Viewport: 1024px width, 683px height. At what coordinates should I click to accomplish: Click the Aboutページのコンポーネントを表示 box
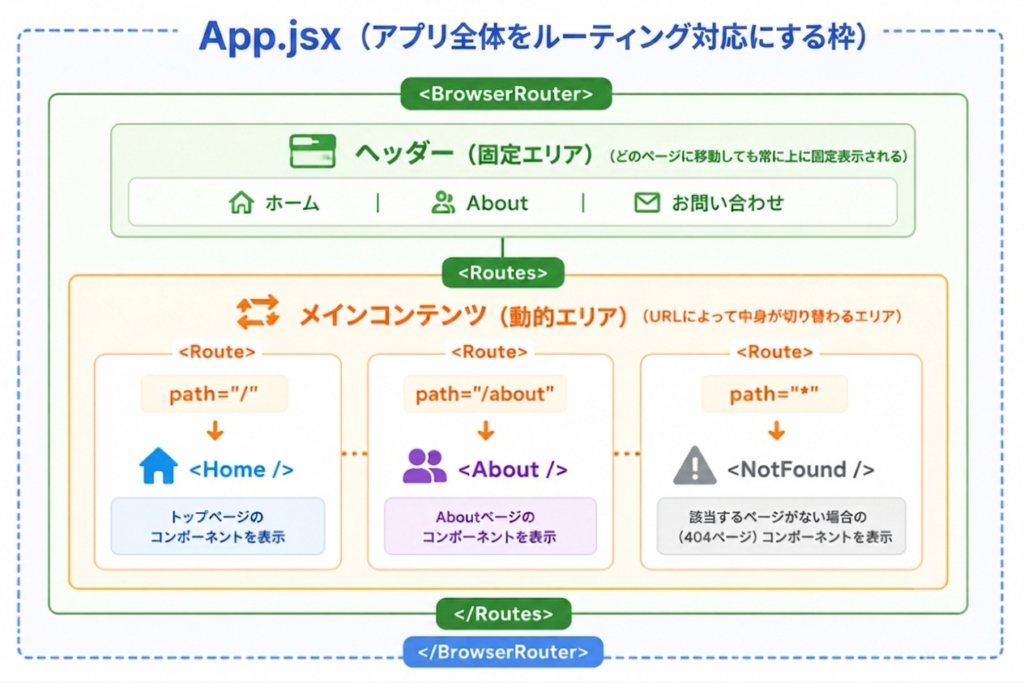pyautogui.click(x=490, y=526)
